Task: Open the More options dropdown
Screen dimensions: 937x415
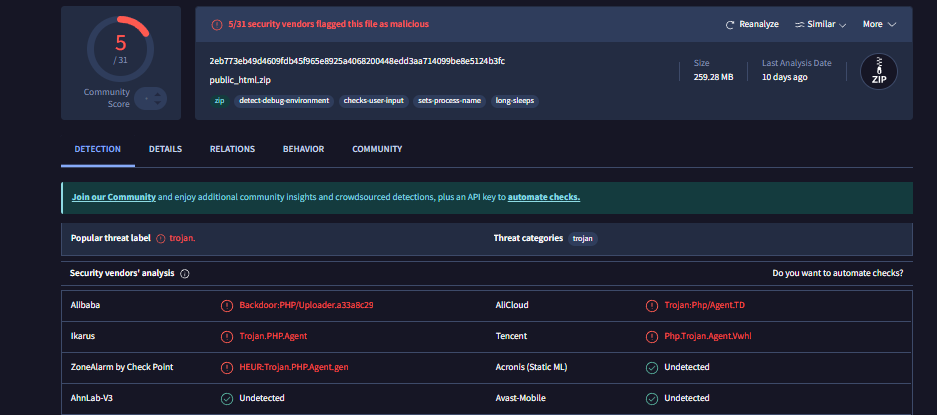Action: click(x=879, y=24)
